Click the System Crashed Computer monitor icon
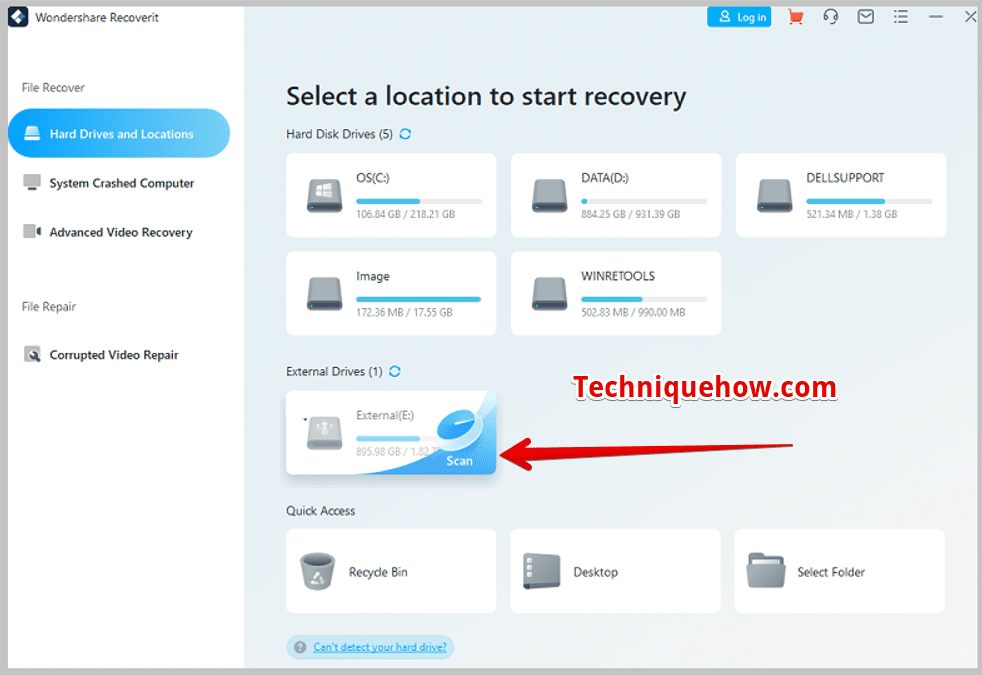This screenshot has height=675, width=982. pyautogui.click(x=32, y=182)
